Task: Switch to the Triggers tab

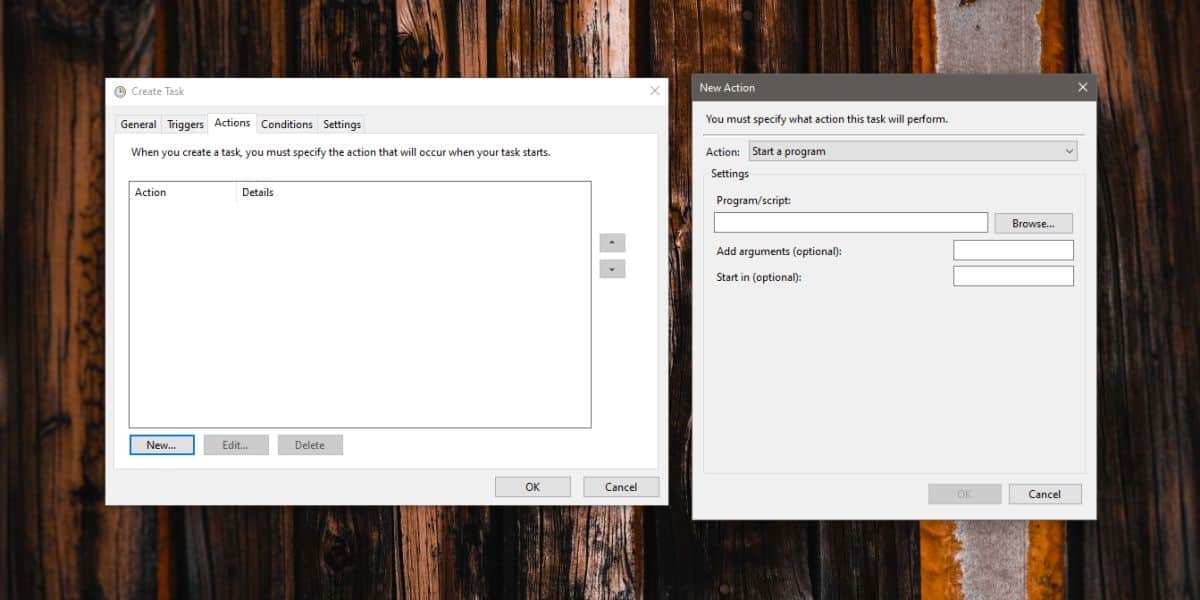Action: [185, 124]
